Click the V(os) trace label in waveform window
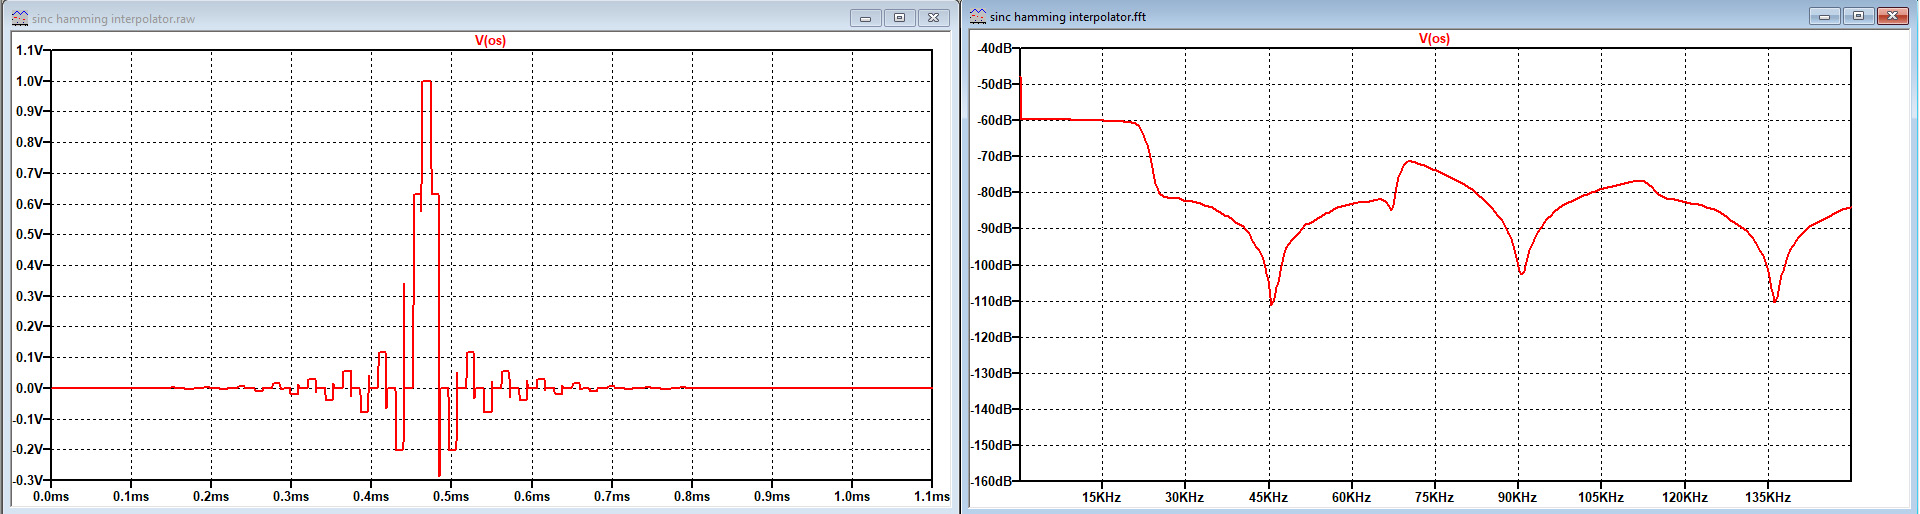Image resolution: width=1920 pixels, height=514 pixels. [x=490, y=41]
